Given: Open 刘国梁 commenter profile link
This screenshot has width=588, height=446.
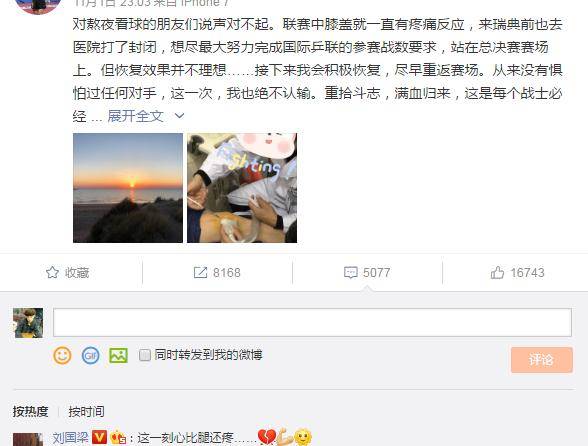Looking at the screenshot, I should [70, 437].
